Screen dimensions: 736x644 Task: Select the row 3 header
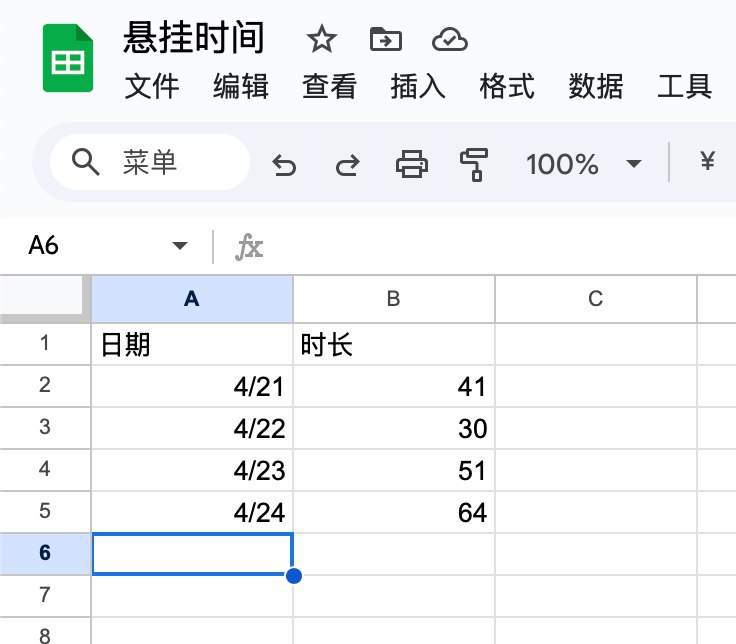[44, 428]
